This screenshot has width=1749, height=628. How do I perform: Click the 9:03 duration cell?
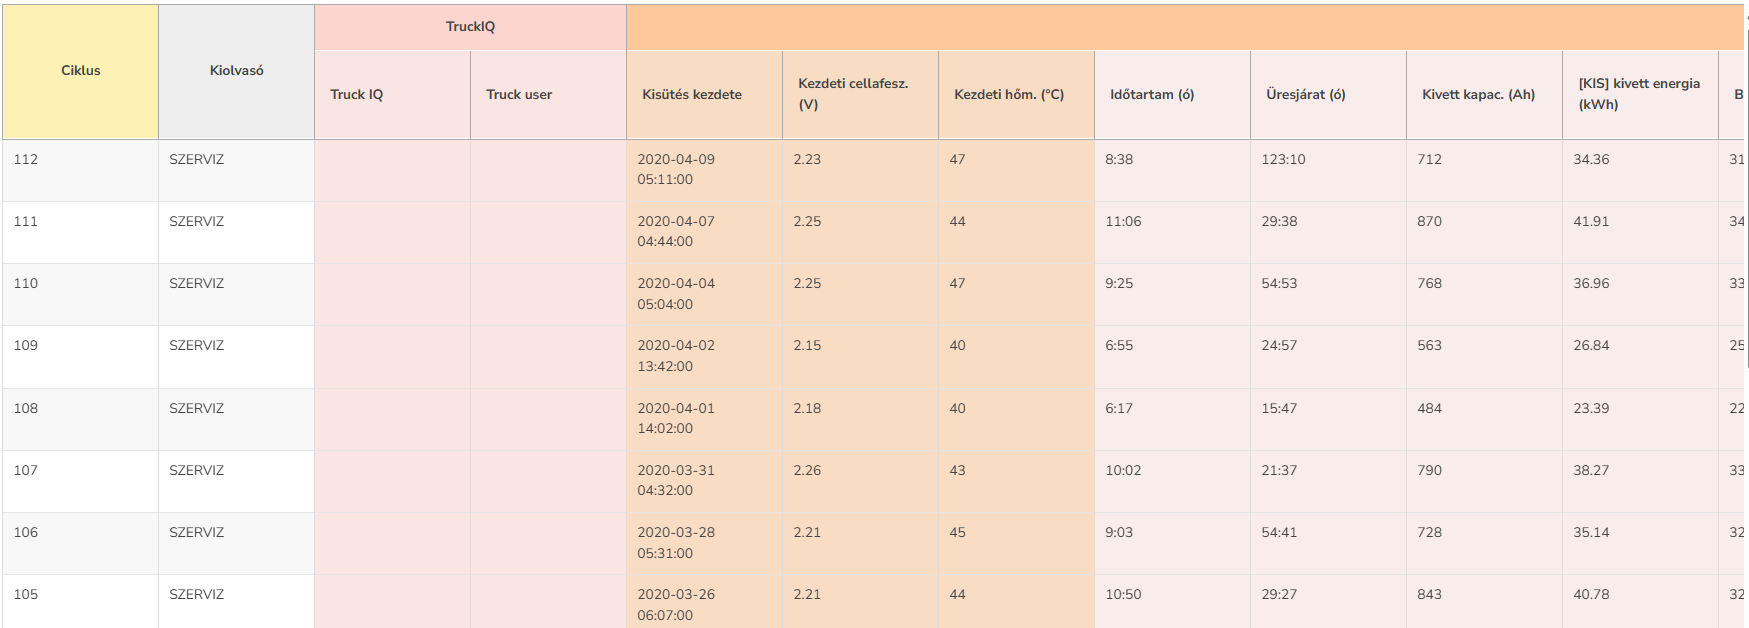(x=1119, y=533)
